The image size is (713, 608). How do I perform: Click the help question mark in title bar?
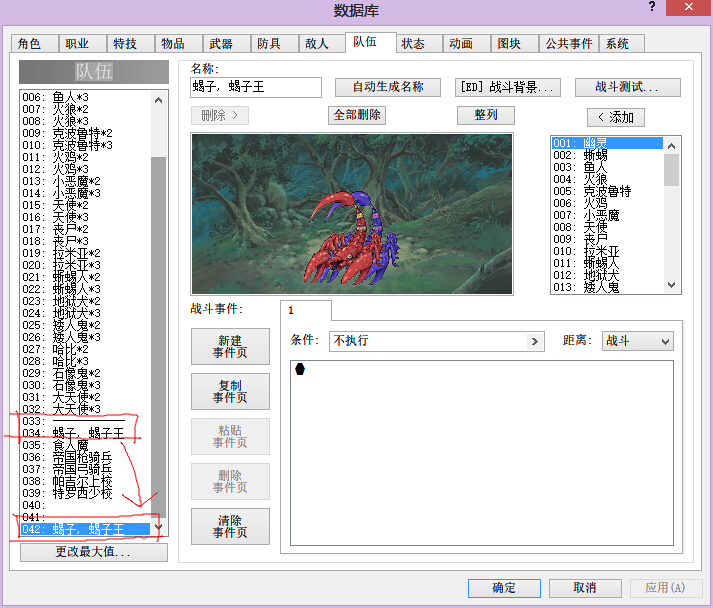tap(652, 6)
